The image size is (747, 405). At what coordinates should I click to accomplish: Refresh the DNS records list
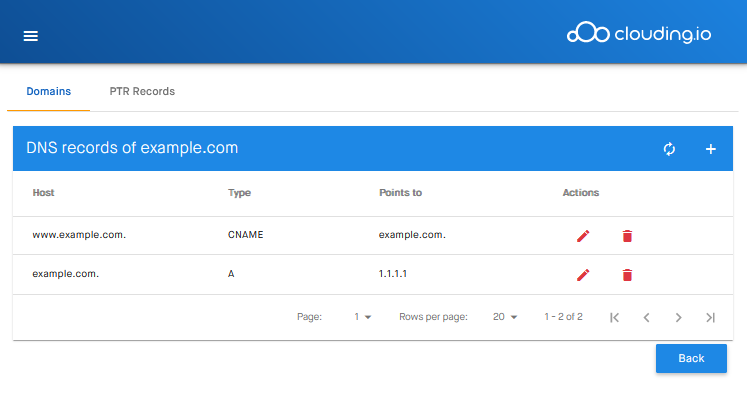669,149
